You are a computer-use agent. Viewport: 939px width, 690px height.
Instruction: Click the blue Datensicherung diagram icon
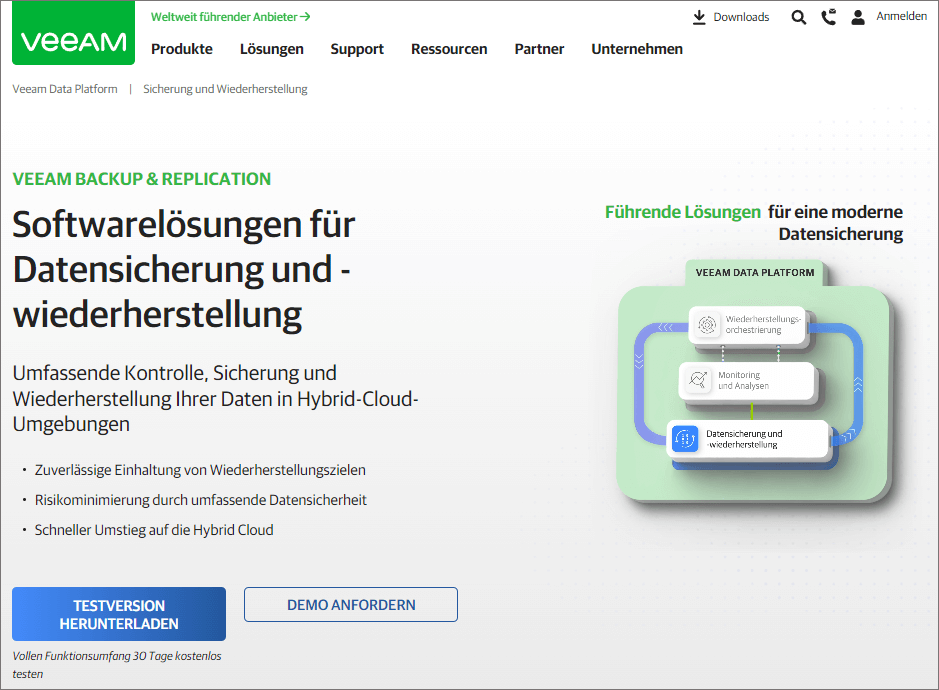point(685,438)
